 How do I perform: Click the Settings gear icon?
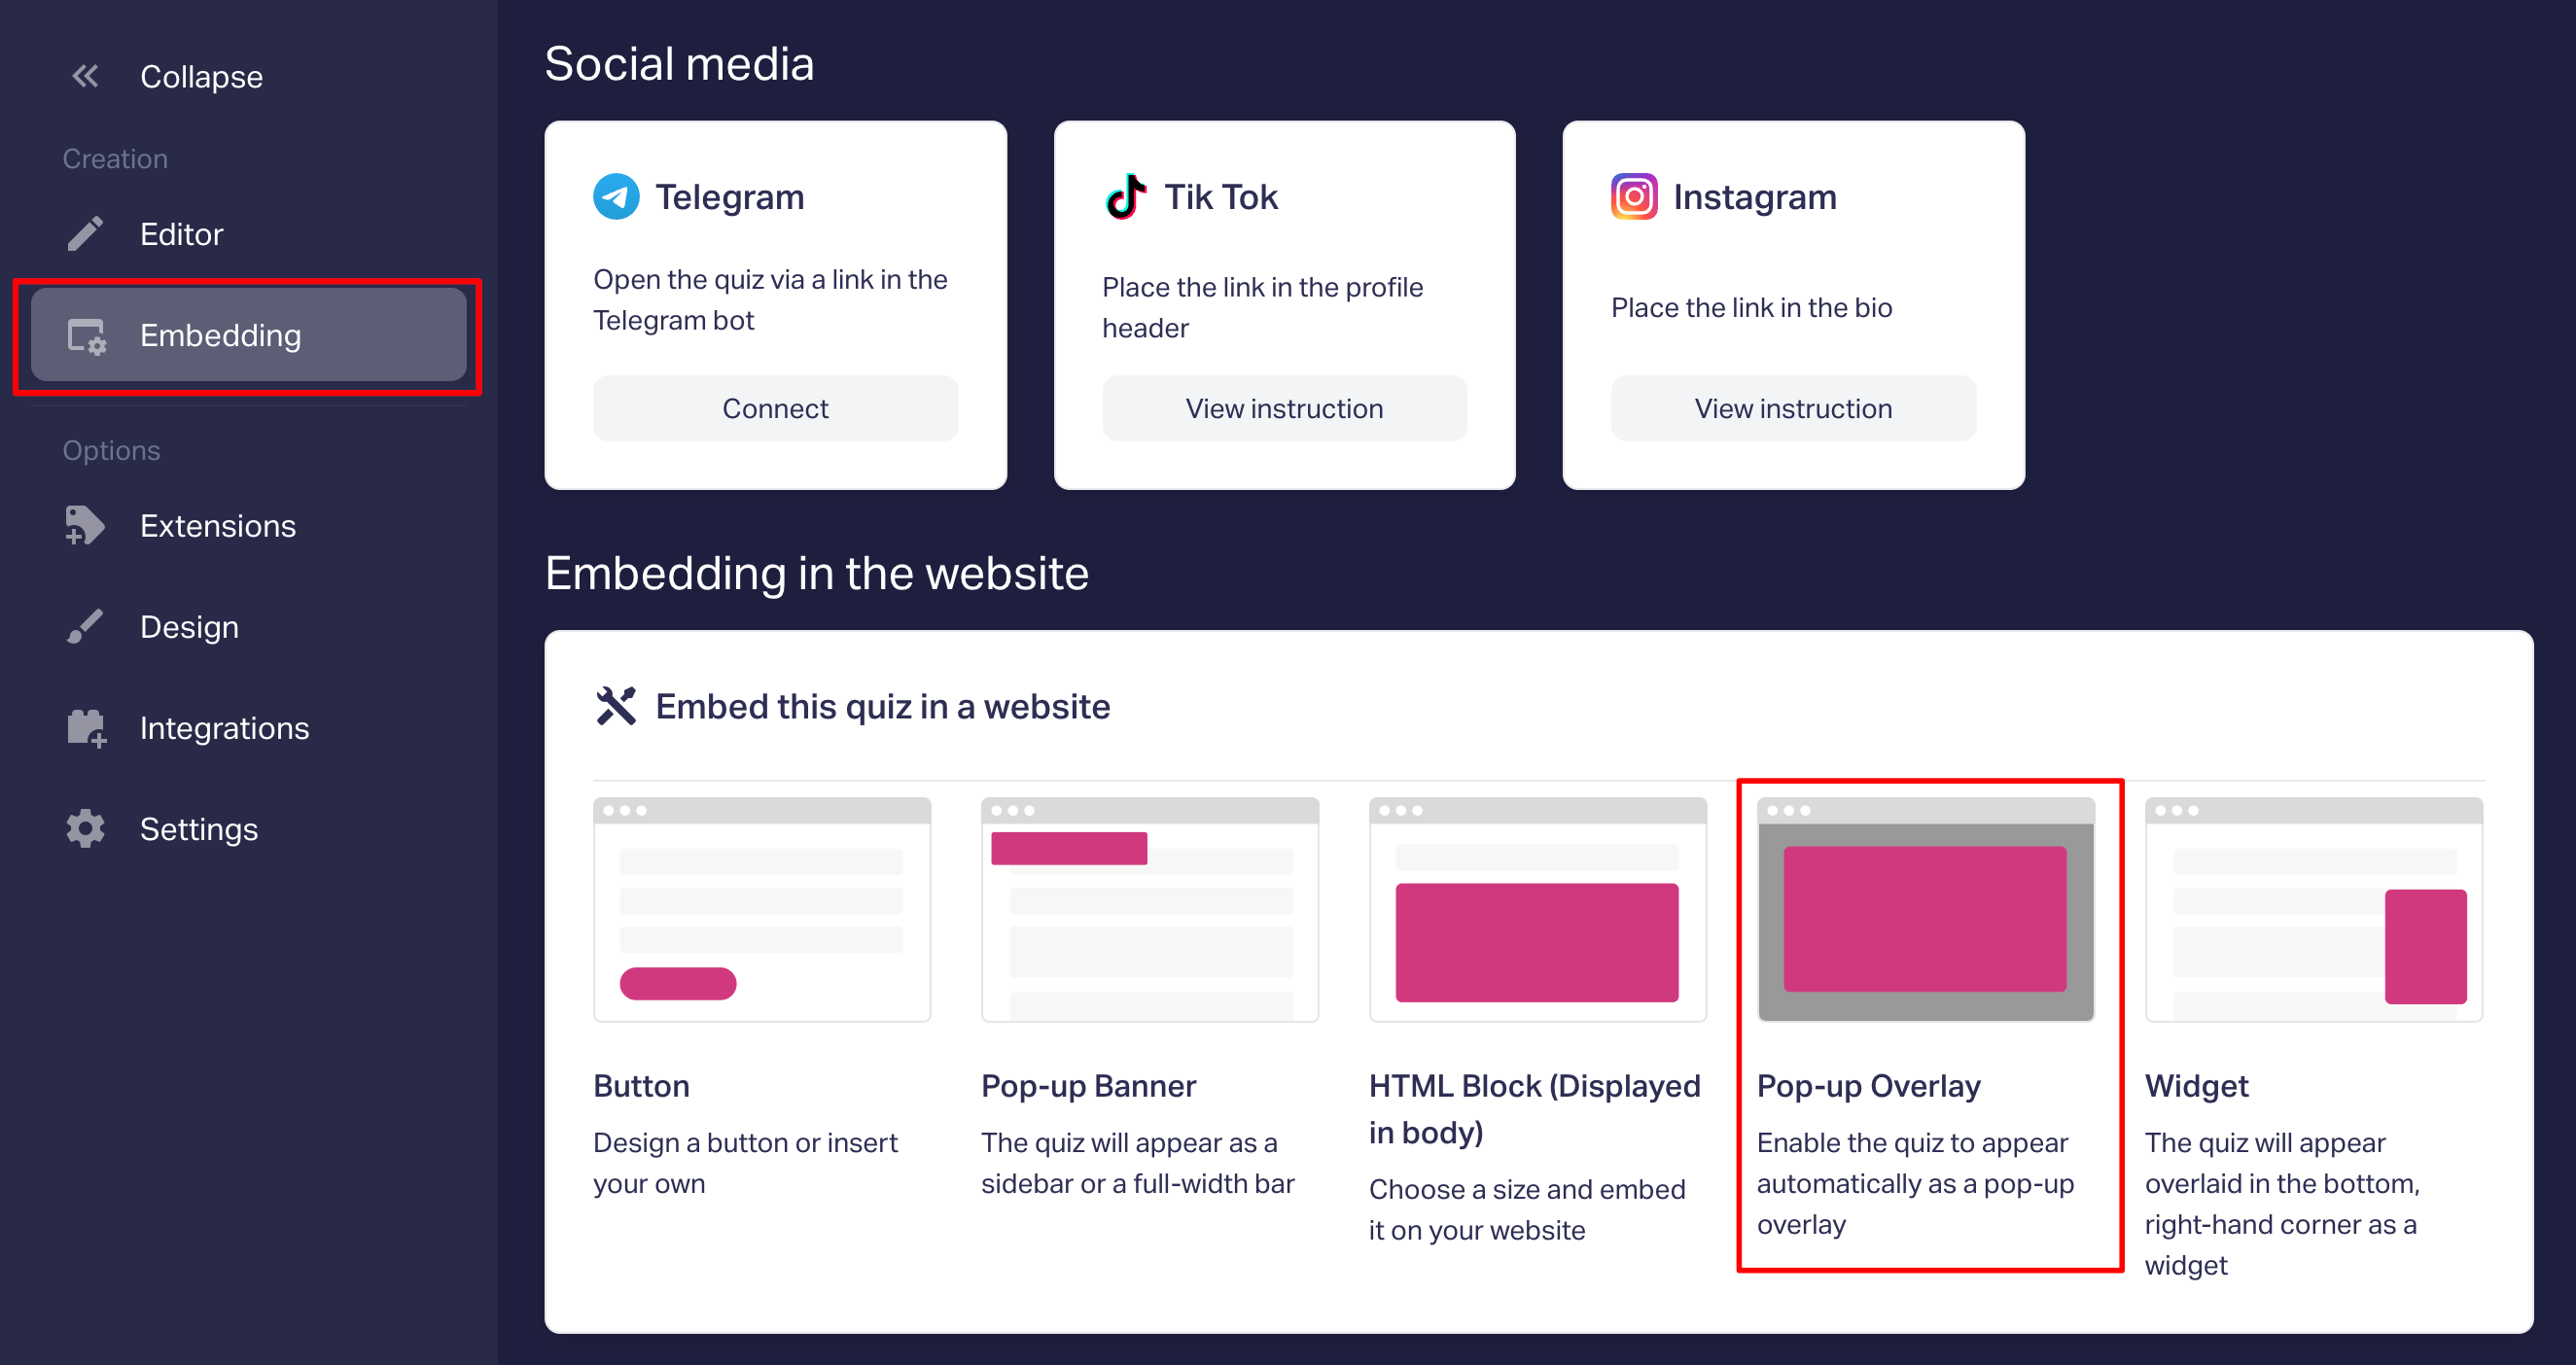[x=85, y=829]
